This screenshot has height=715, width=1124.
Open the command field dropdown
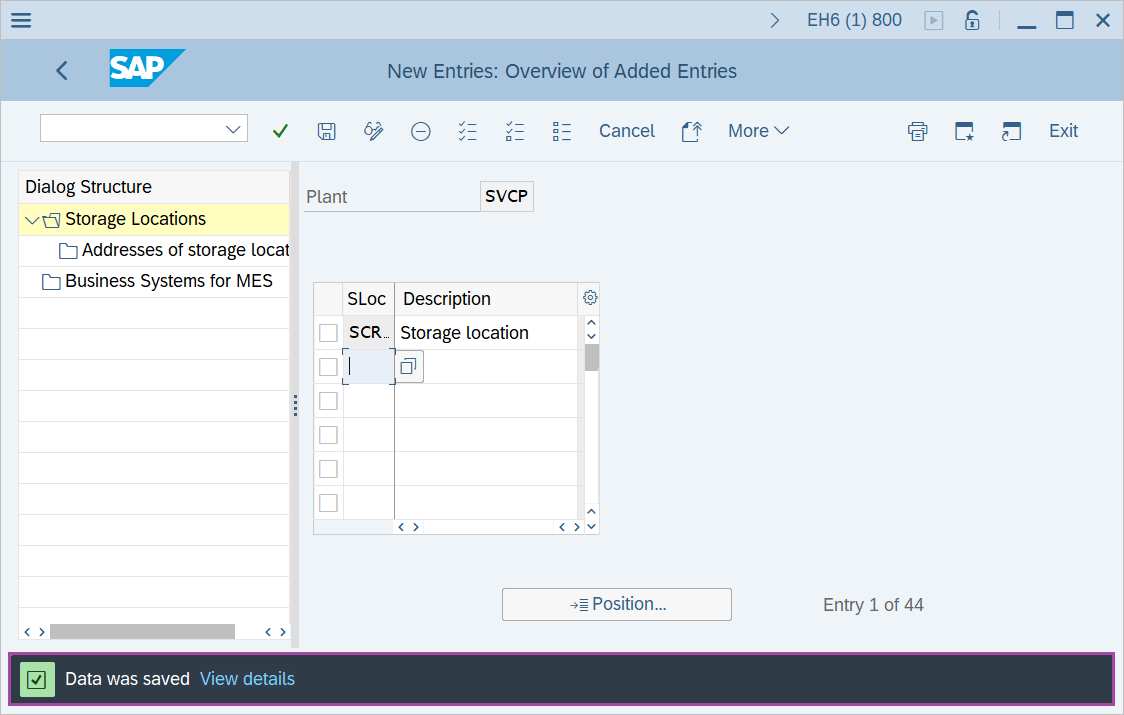click(234, 129)
